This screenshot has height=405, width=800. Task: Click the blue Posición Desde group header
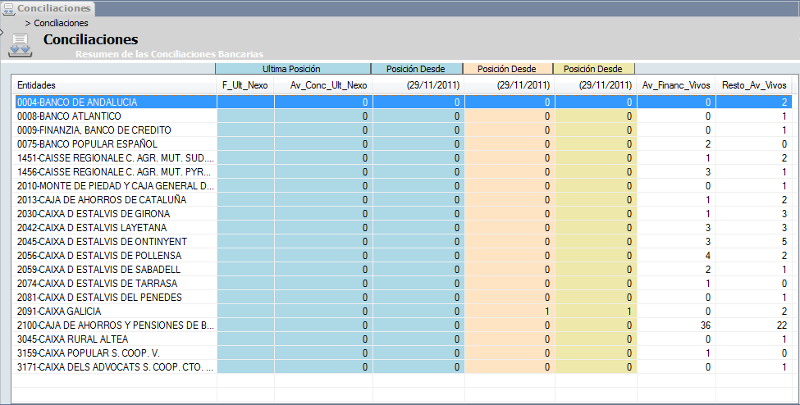coord(417,69)
